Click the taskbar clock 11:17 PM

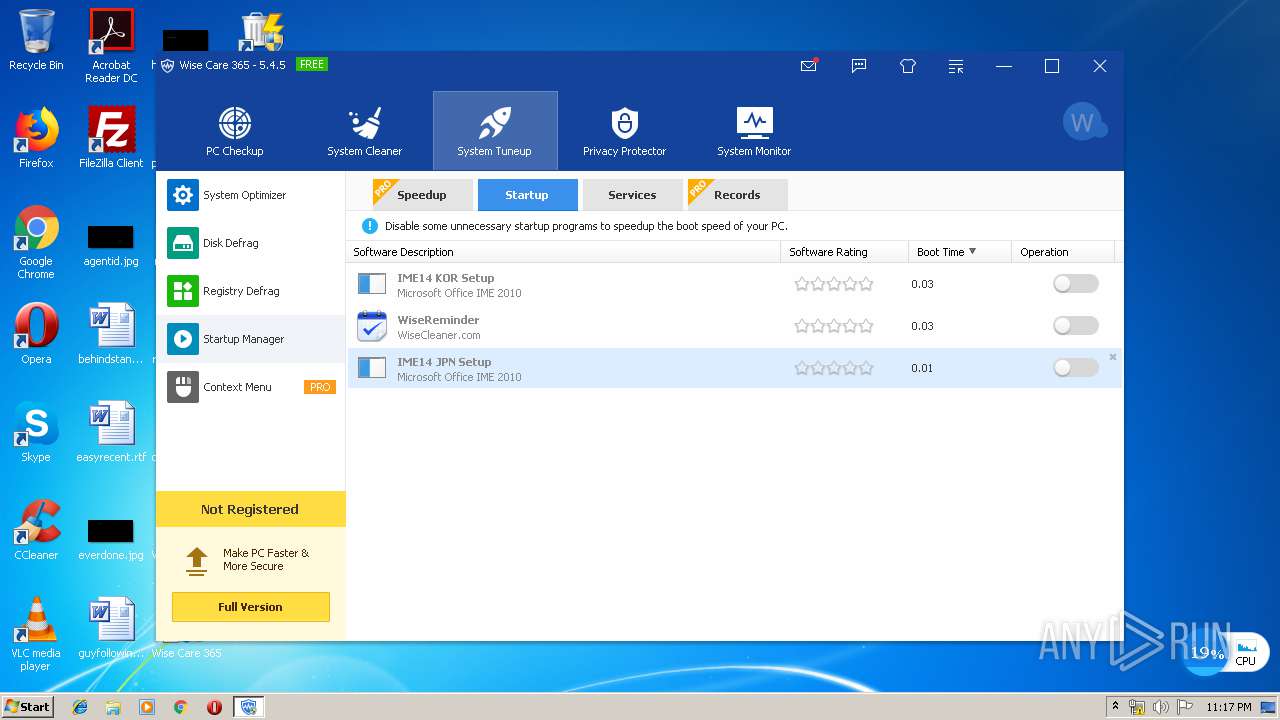click(x=1229, y=707)
